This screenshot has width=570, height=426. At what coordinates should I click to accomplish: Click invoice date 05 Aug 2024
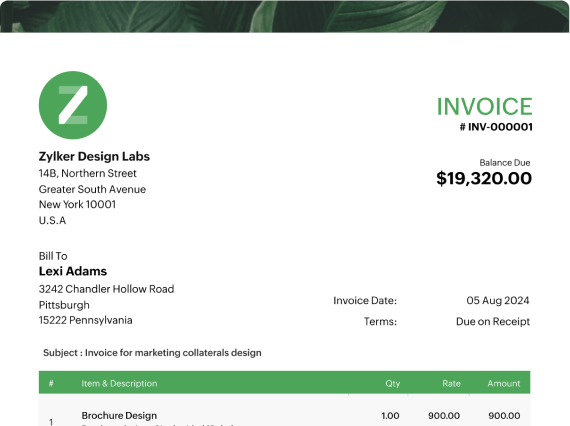tap(498, 301)
